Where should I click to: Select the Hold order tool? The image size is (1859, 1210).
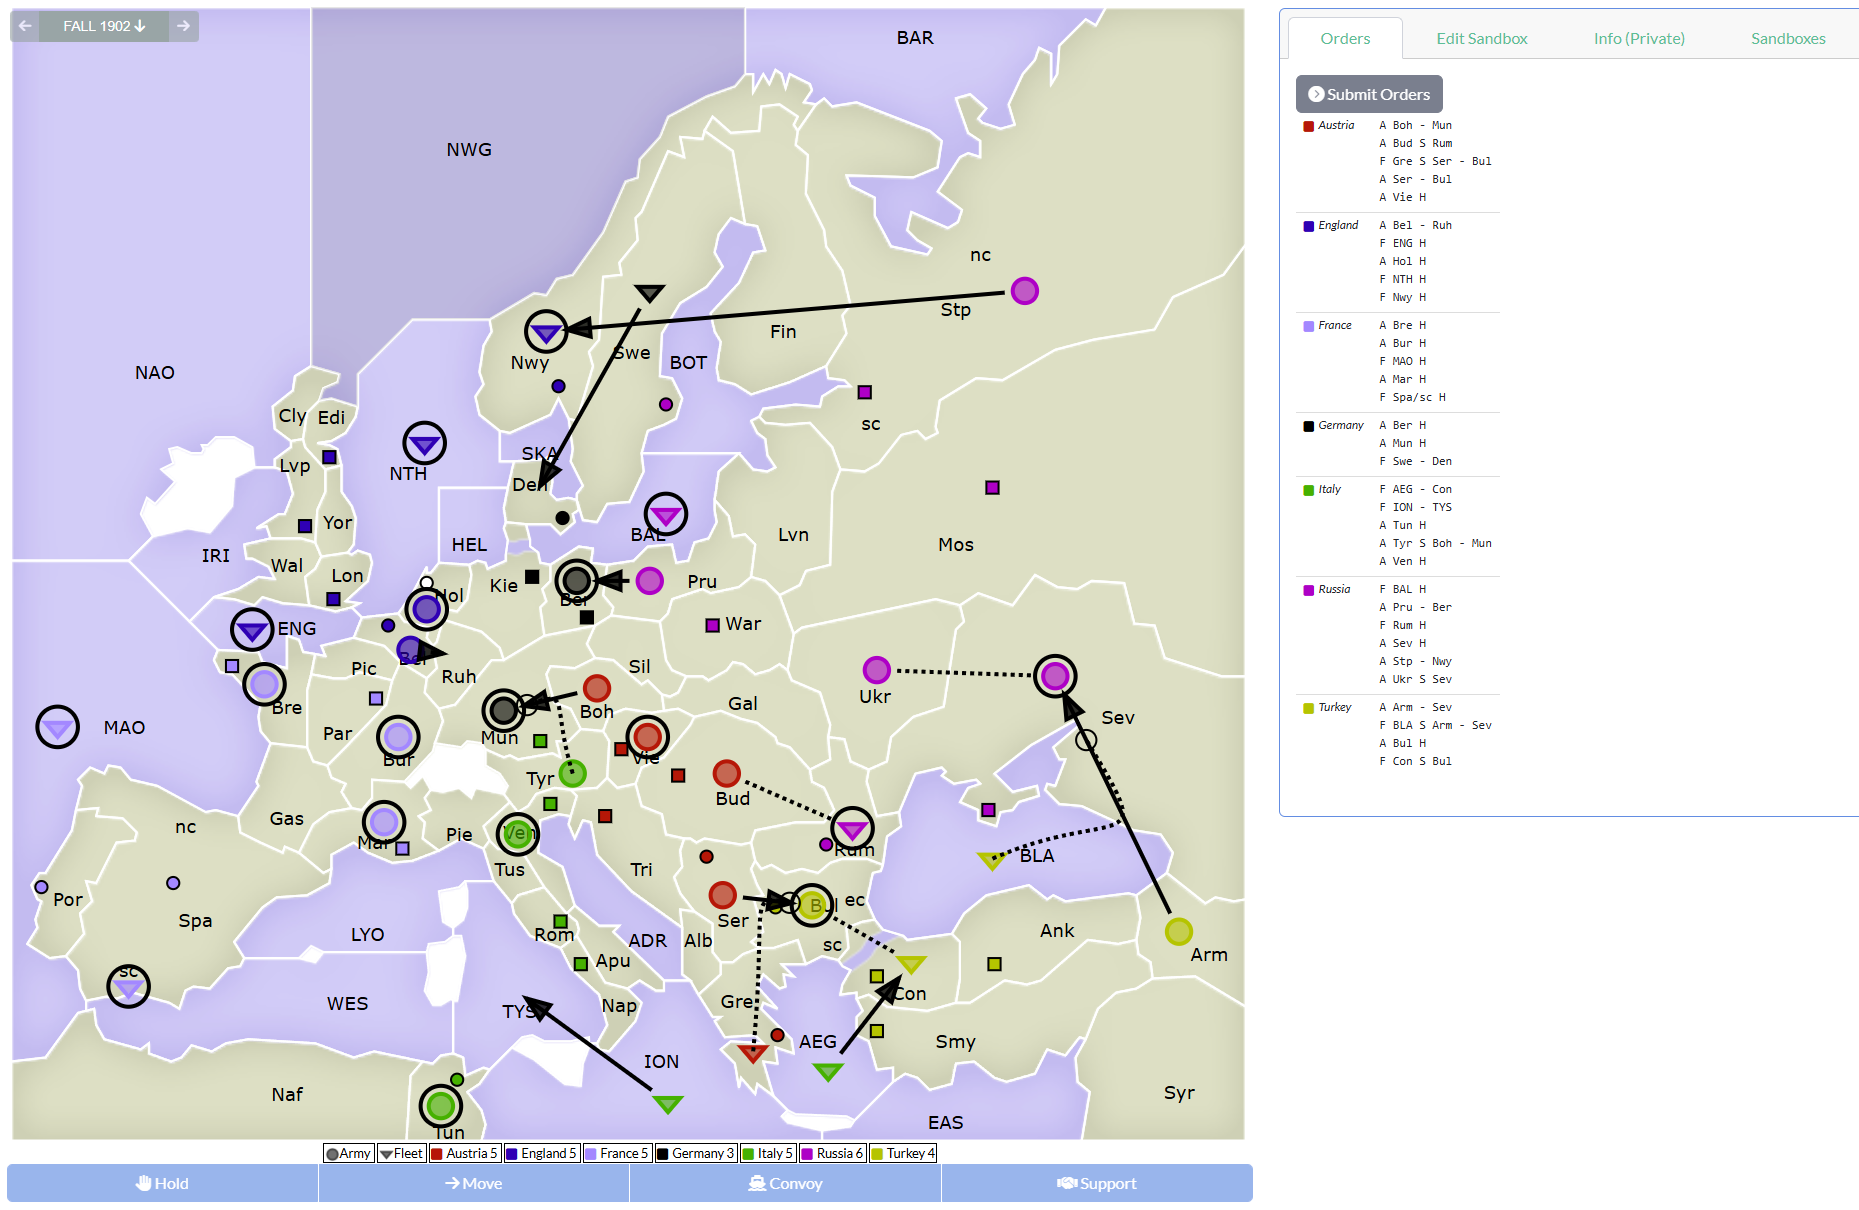click(x=162, y=1183)
